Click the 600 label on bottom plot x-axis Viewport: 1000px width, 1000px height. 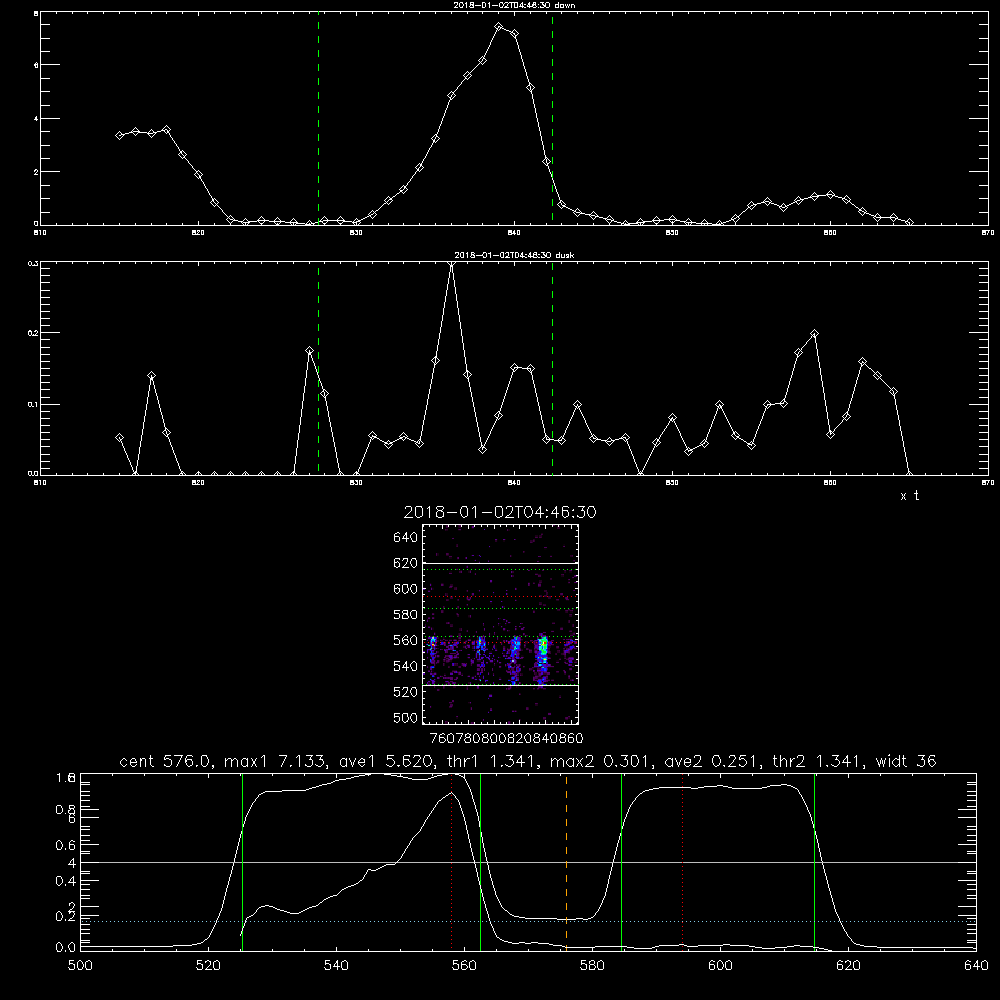720,965
